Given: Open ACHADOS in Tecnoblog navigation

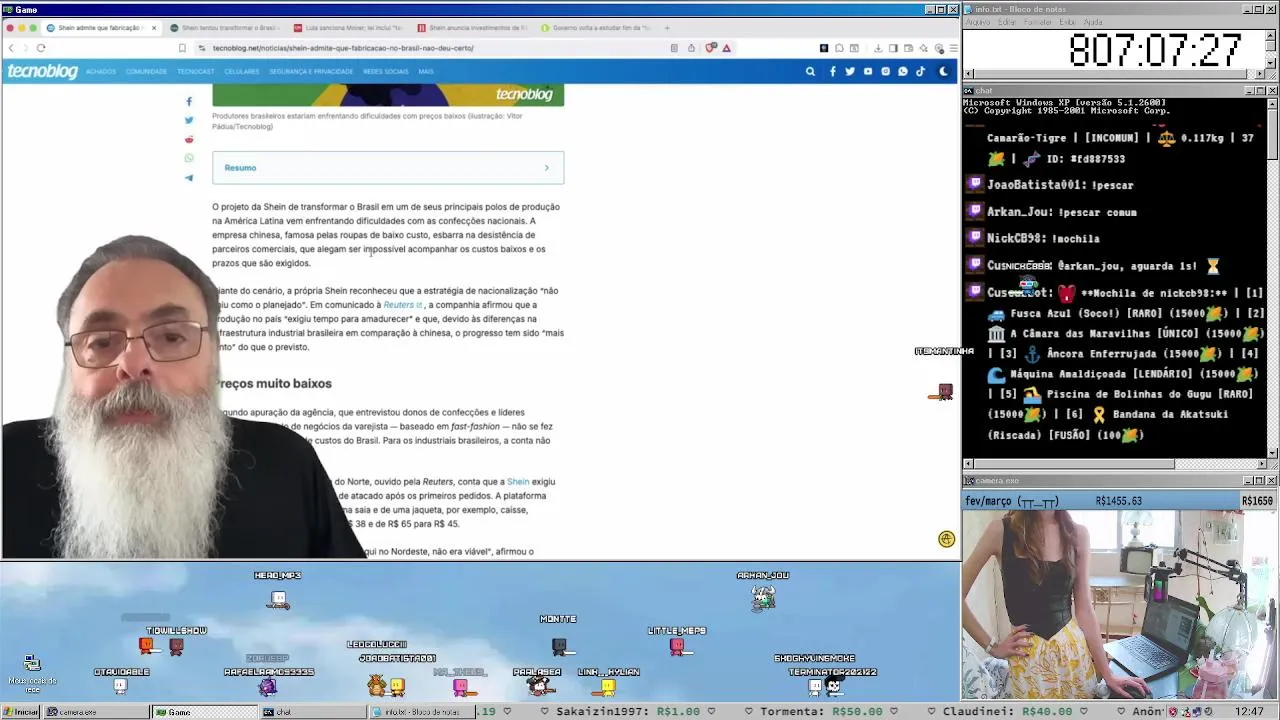Looking at the screenshot, I should point(101,72).
